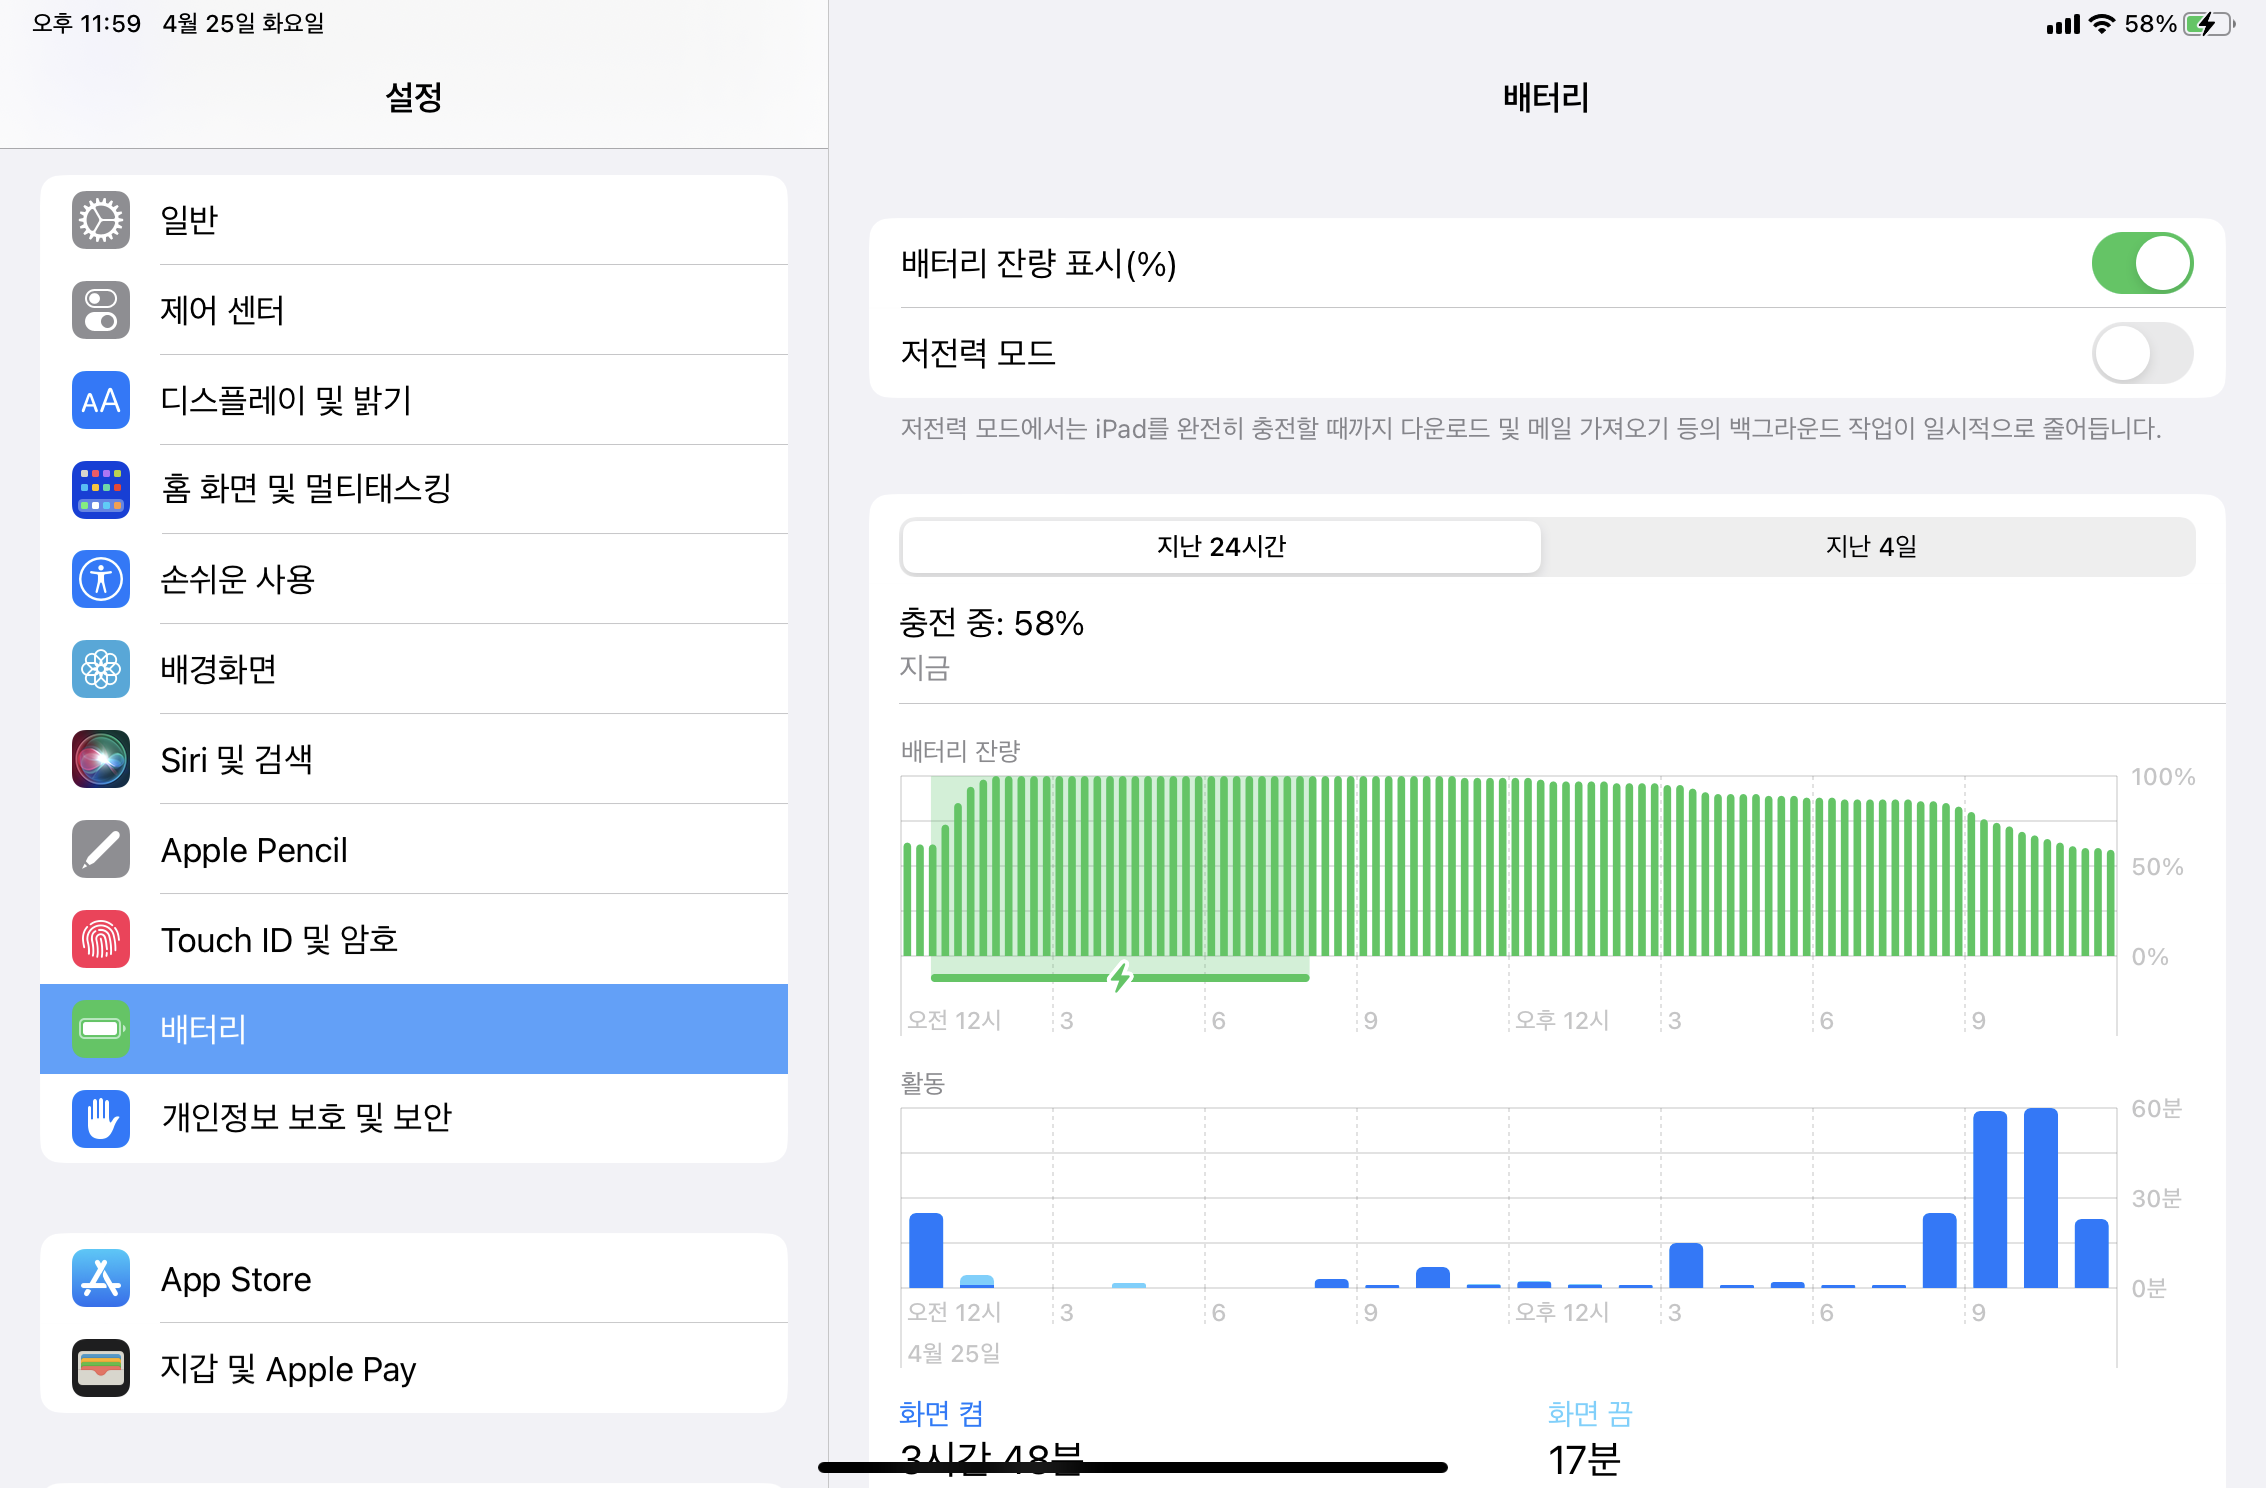Open Apple Pencil settings icon
Screen dimensions: 2266x1488
coord(101,849)
